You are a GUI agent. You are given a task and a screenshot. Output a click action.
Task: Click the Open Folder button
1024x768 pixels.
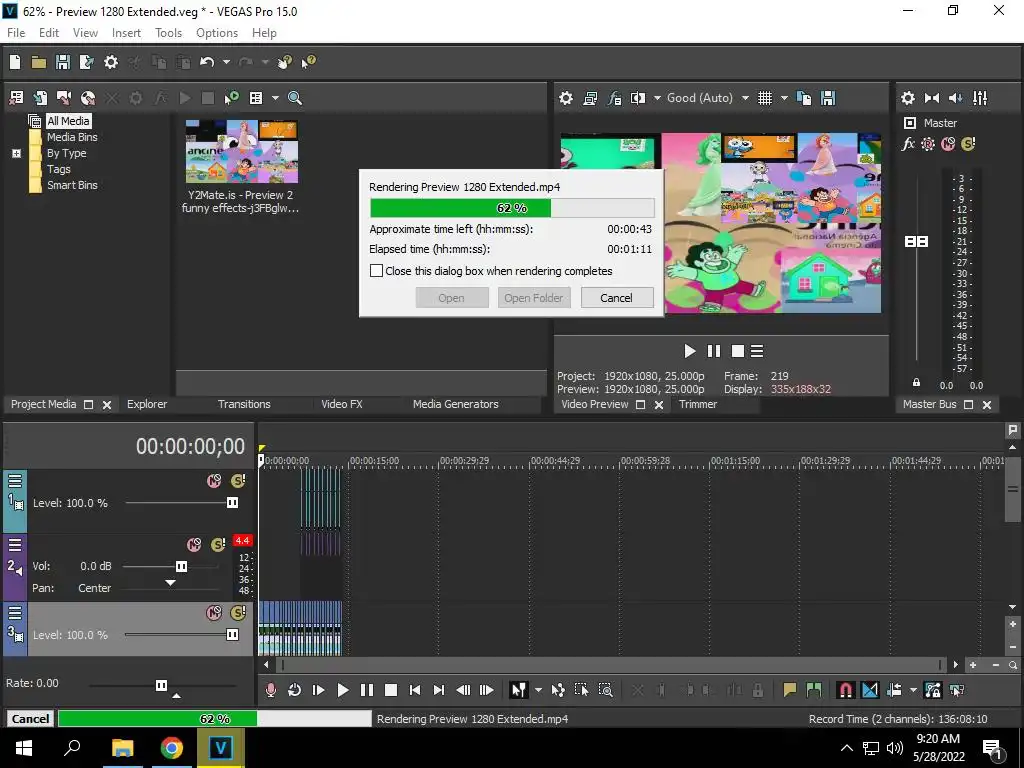coord(534,298)
